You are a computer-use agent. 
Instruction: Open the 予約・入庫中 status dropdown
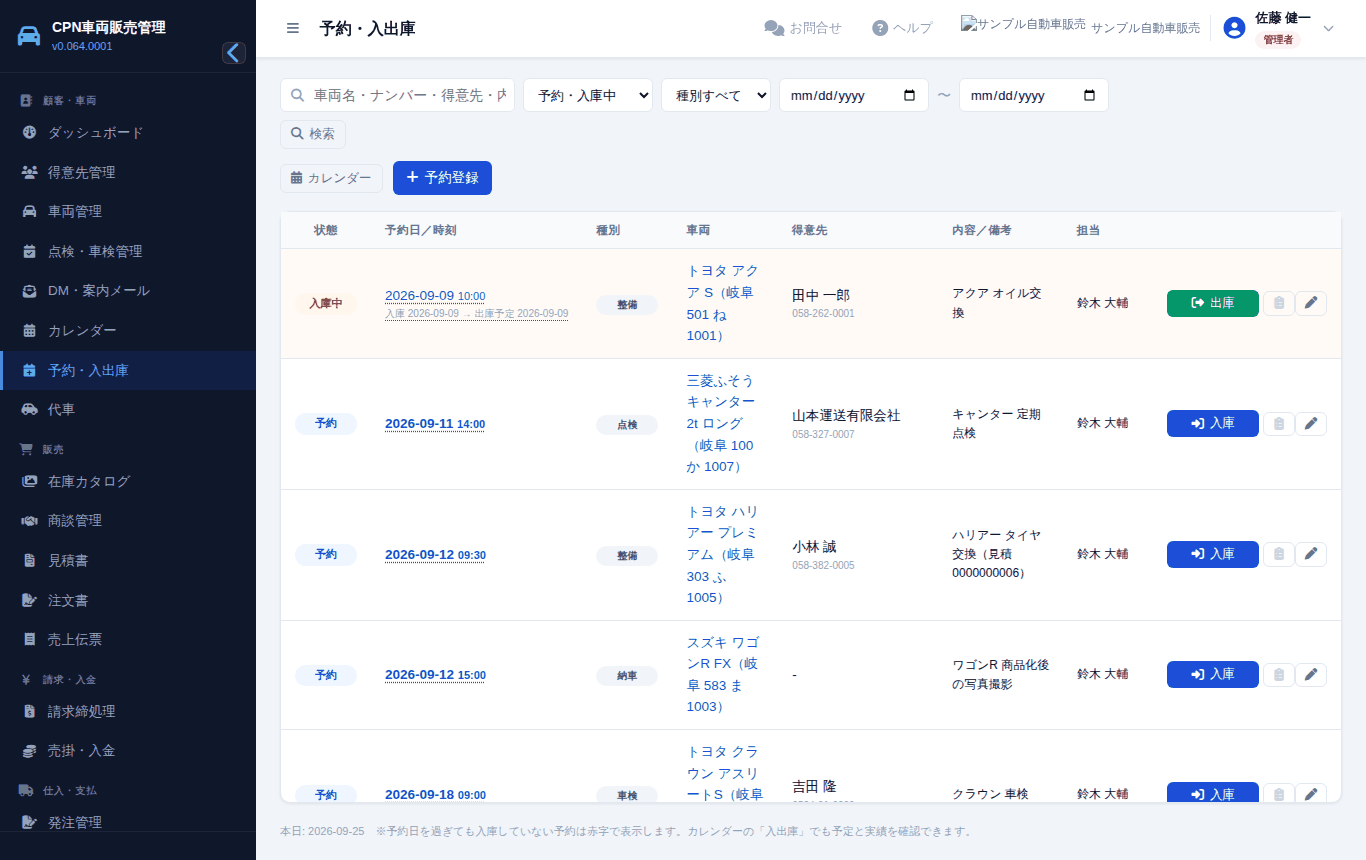click(588, 95)
